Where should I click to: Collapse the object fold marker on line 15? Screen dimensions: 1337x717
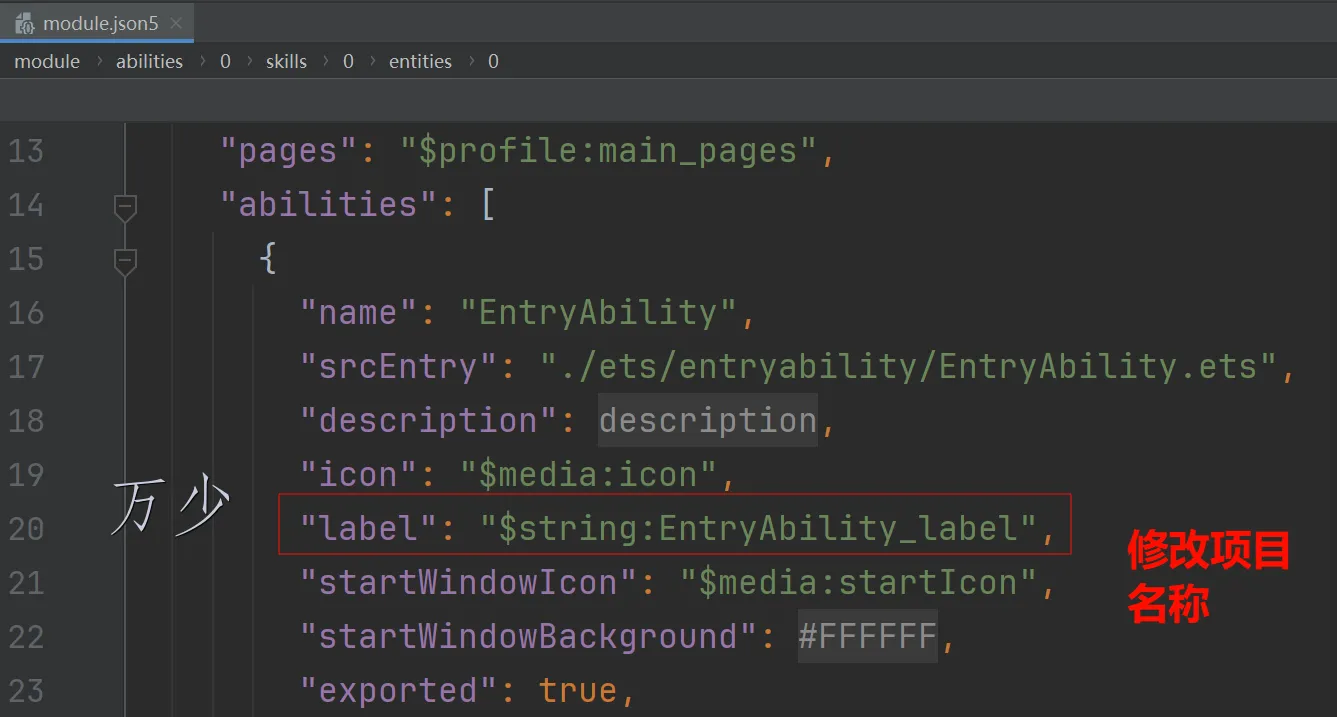(125, 261)
